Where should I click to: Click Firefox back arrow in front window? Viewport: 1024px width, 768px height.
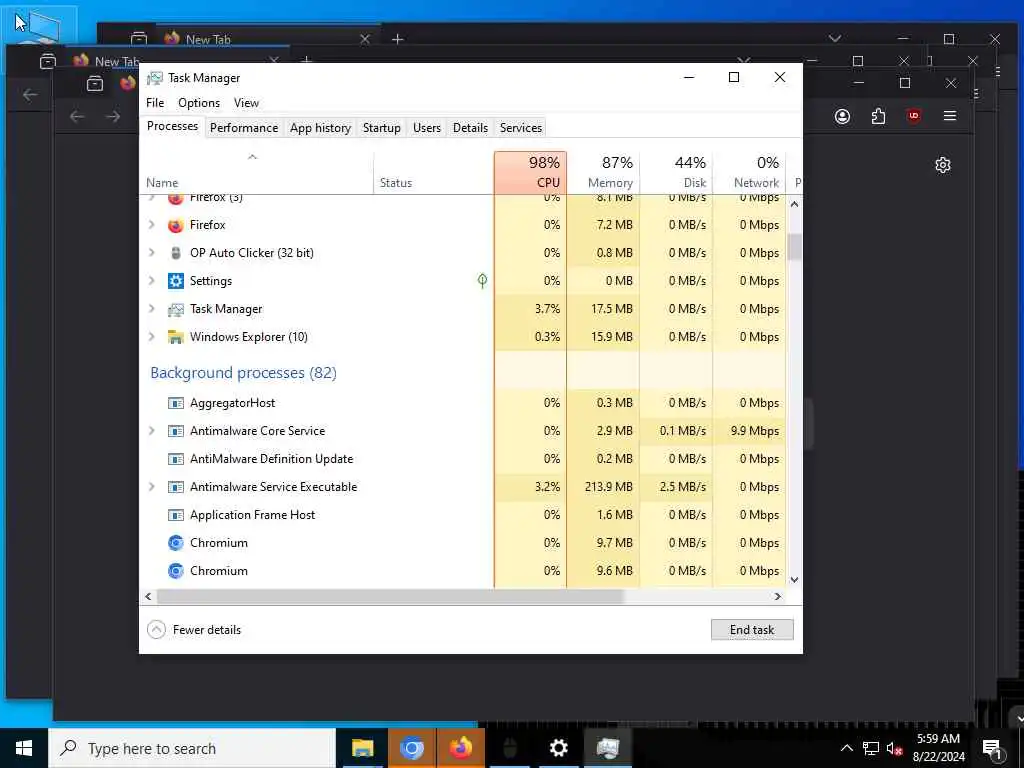(x=77, y=116)
